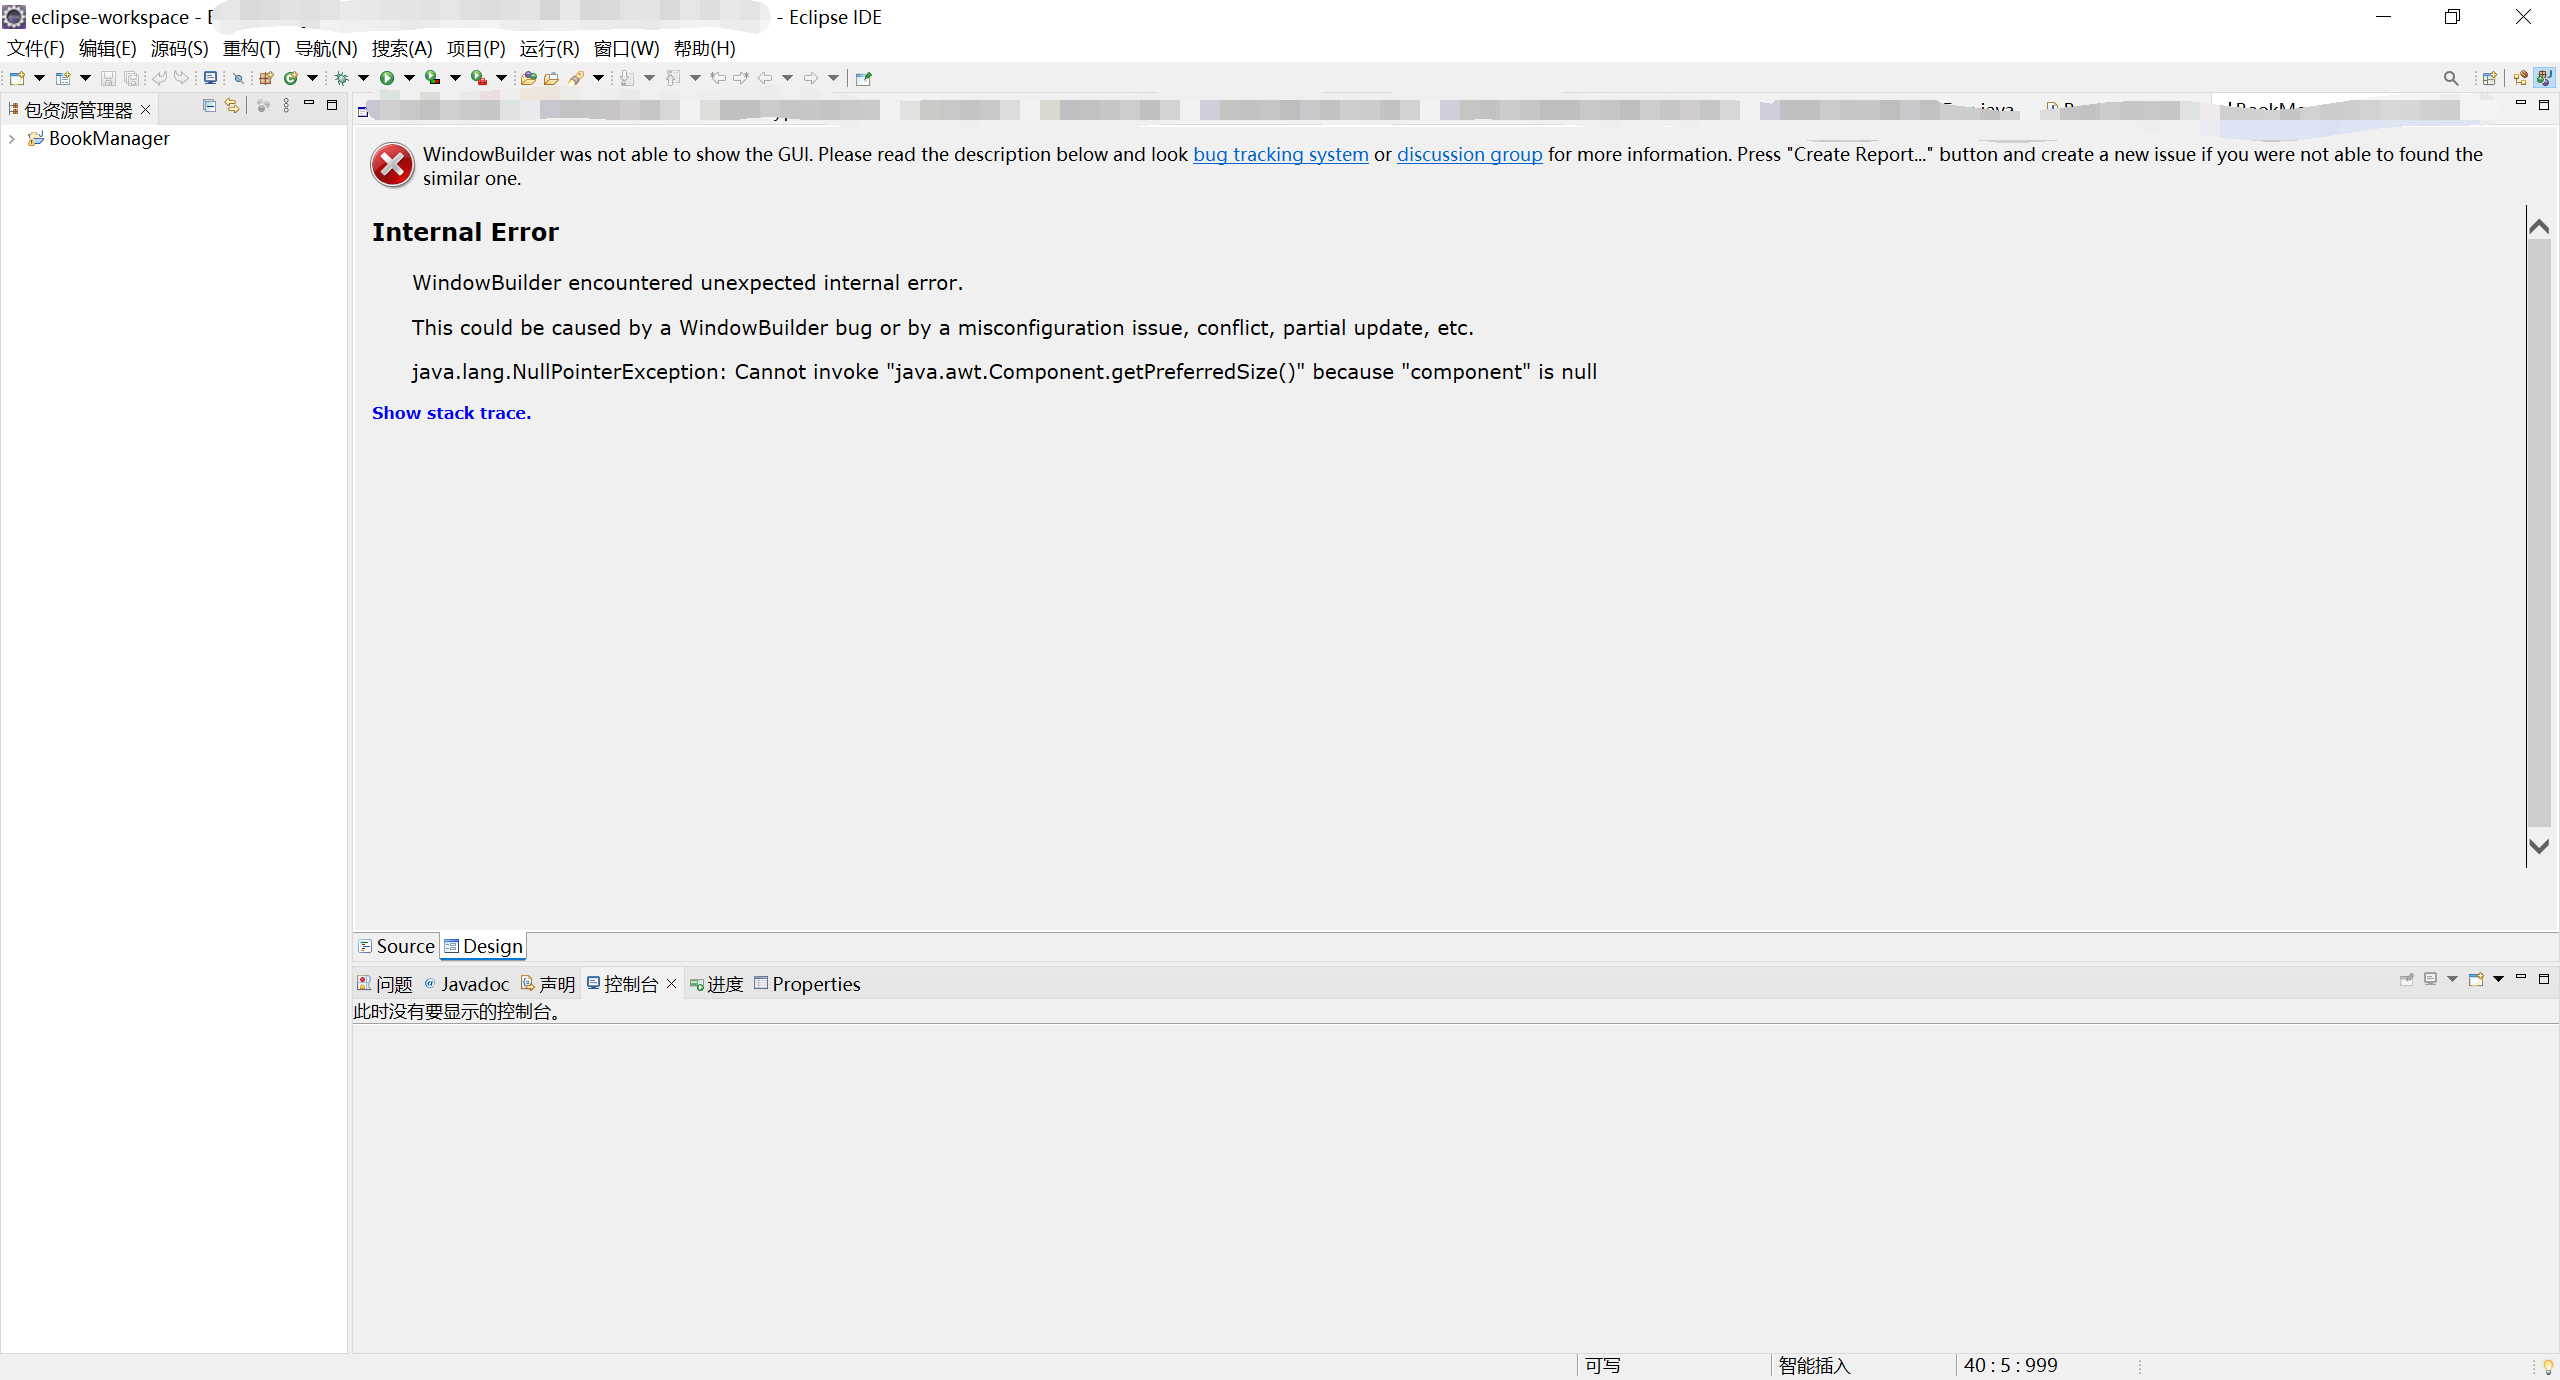2560x1380 pixels.
Task: Open the 文件(F) menu
Action: [36, 48]
